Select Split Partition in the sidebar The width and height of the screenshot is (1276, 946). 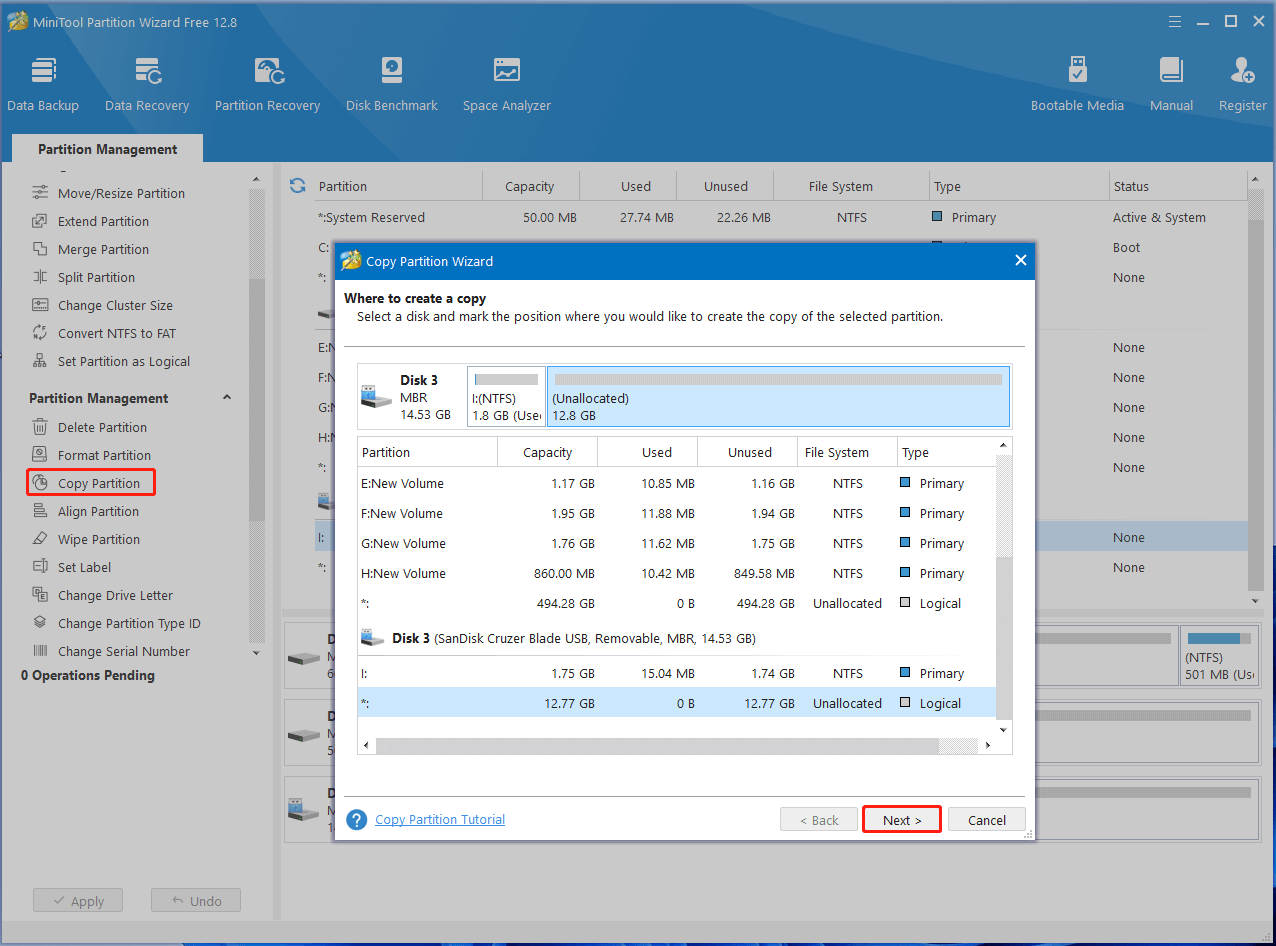(x=96, y=277)
